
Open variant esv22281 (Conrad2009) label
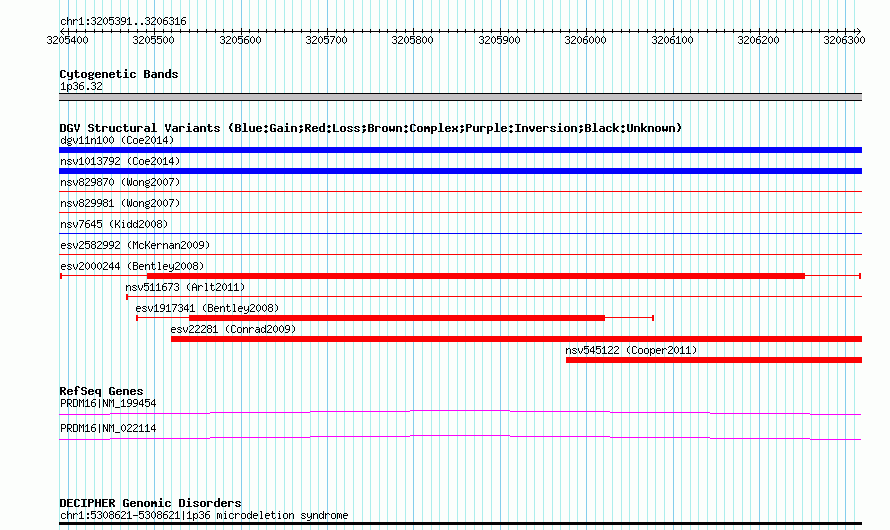(x=233, y=329)
